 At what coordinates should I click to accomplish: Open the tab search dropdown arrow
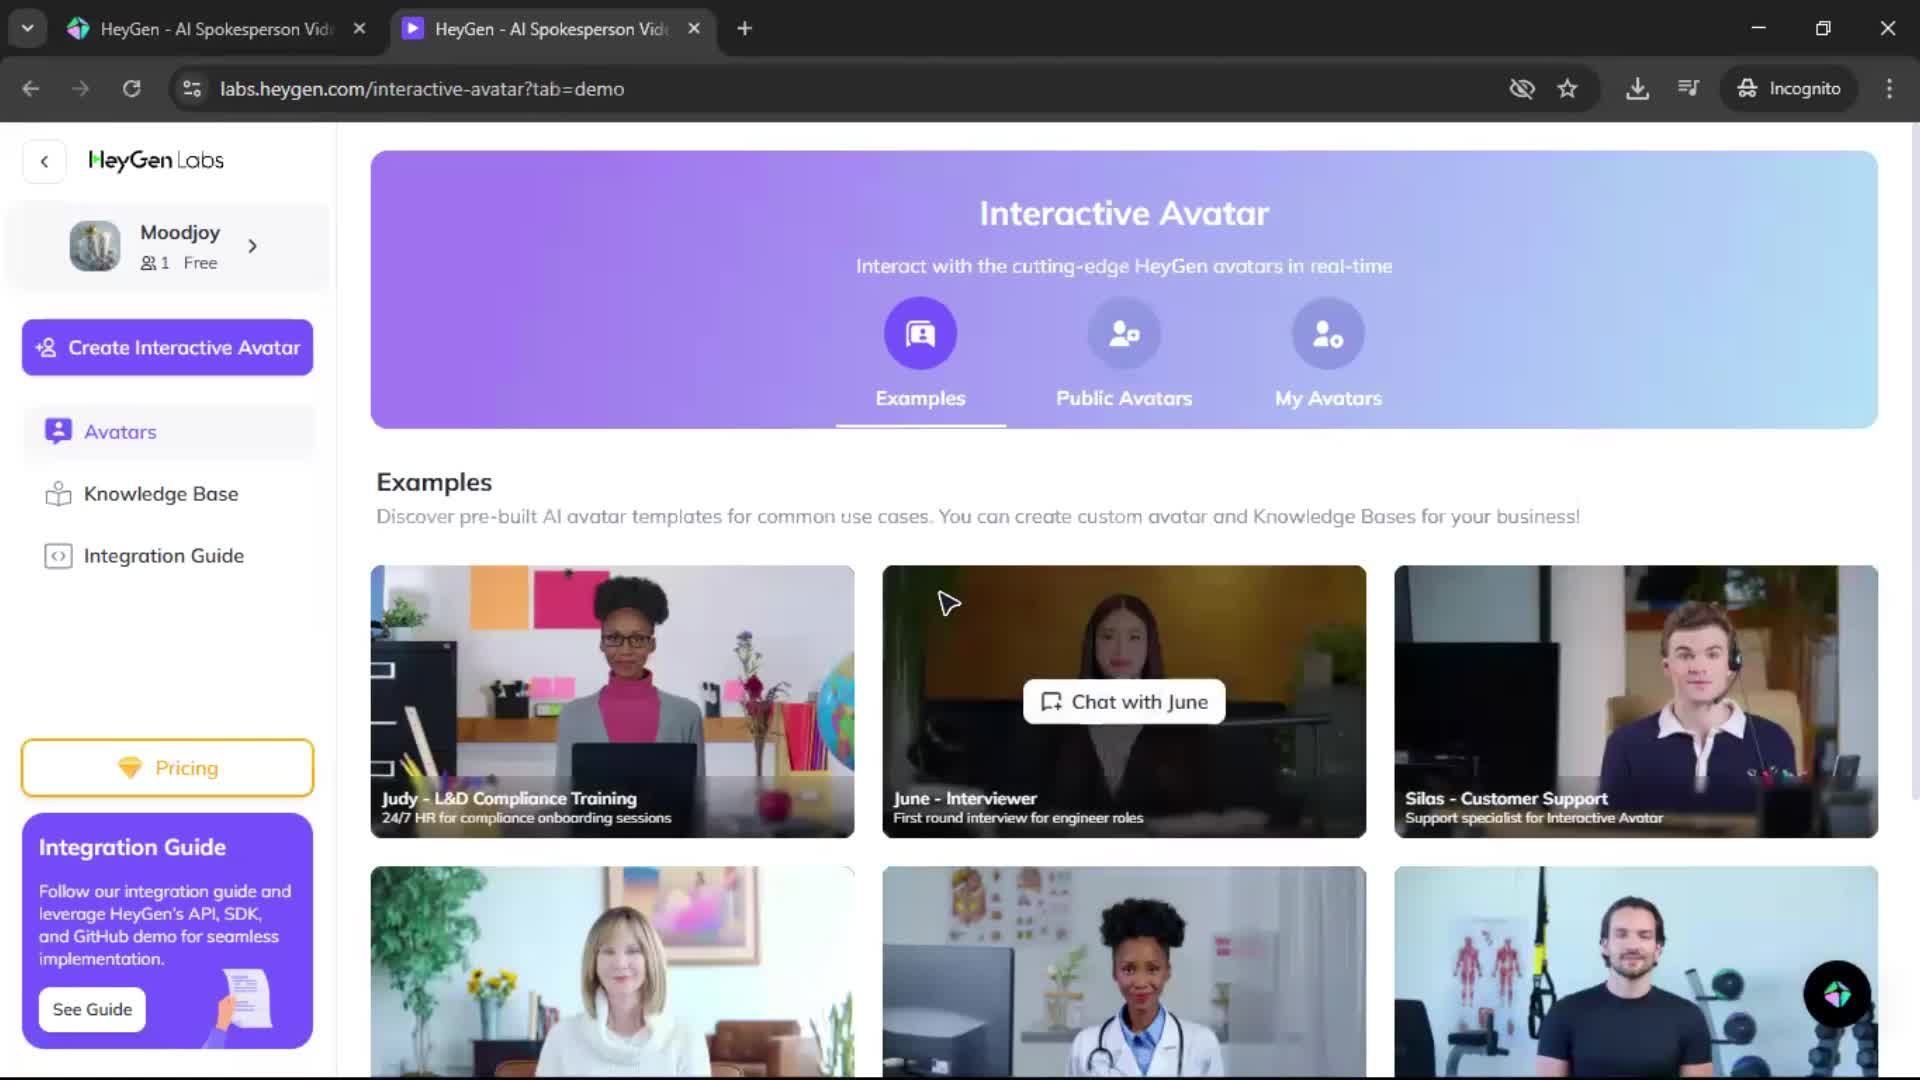[x=28, y=28]
